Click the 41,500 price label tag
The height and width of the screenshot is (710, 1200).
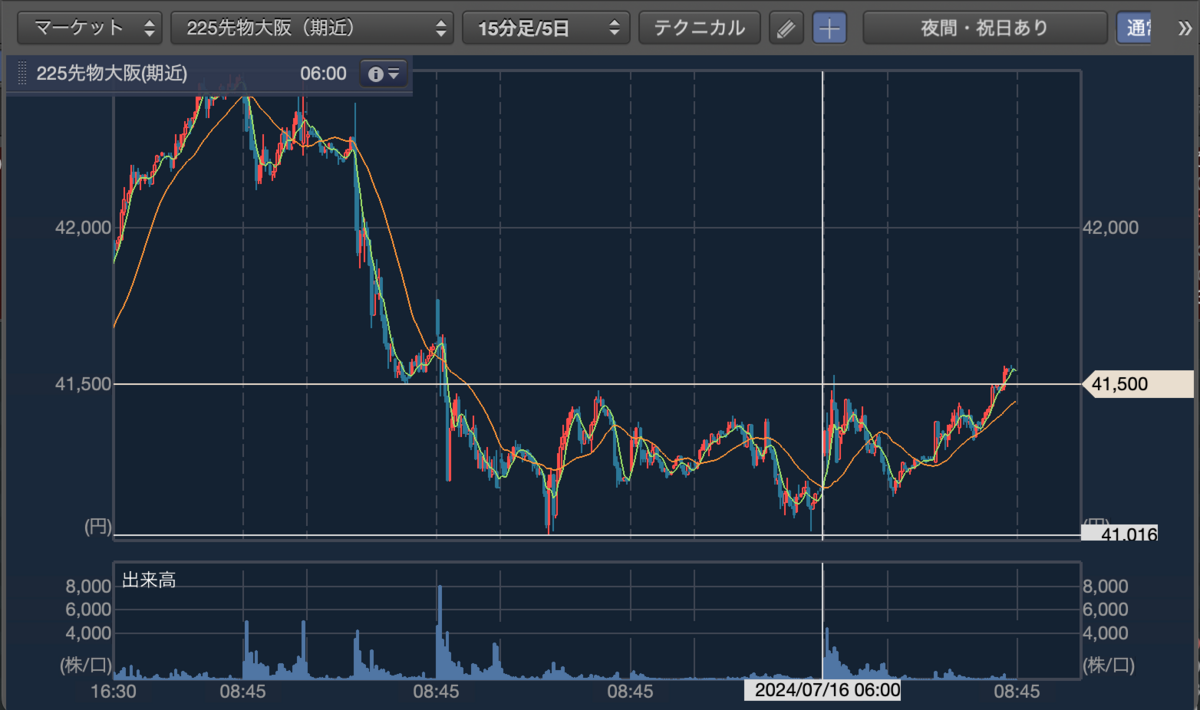click(1139, 384)
